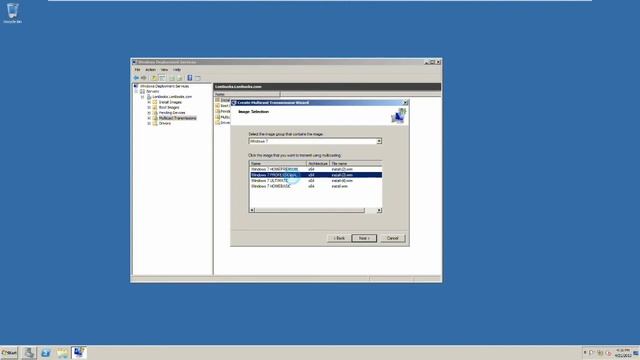Screen dimensions: 640x360
Task: Select the Install Images tree node
Action: [x=170, y=102]
